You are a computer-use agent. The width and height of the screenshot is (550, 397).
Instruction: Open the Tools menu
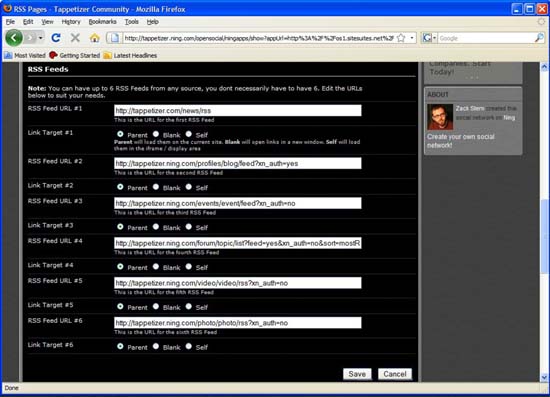point(132,22)
